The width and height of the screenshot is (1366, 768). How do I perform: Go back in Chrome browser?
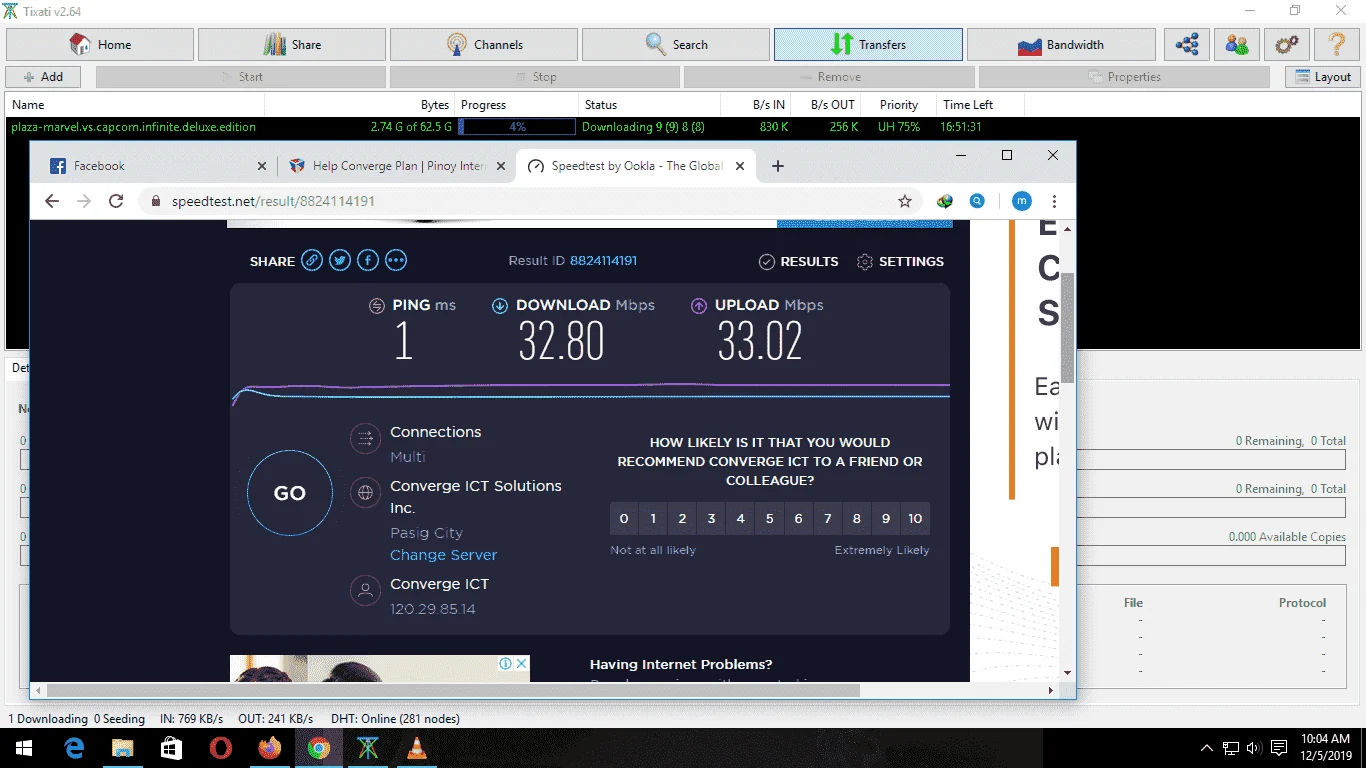pyautogui.click(x=52, y=201)
